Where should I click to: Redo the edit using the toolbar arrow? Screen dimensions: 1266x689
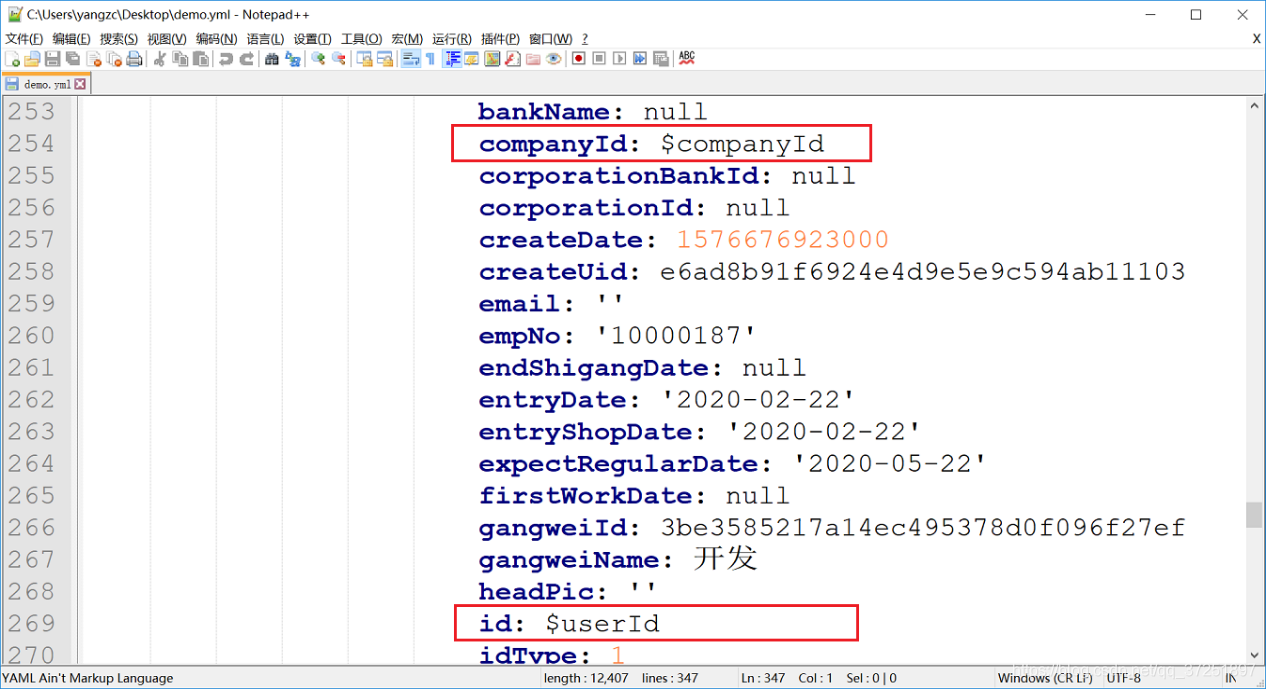coord(246,59)
